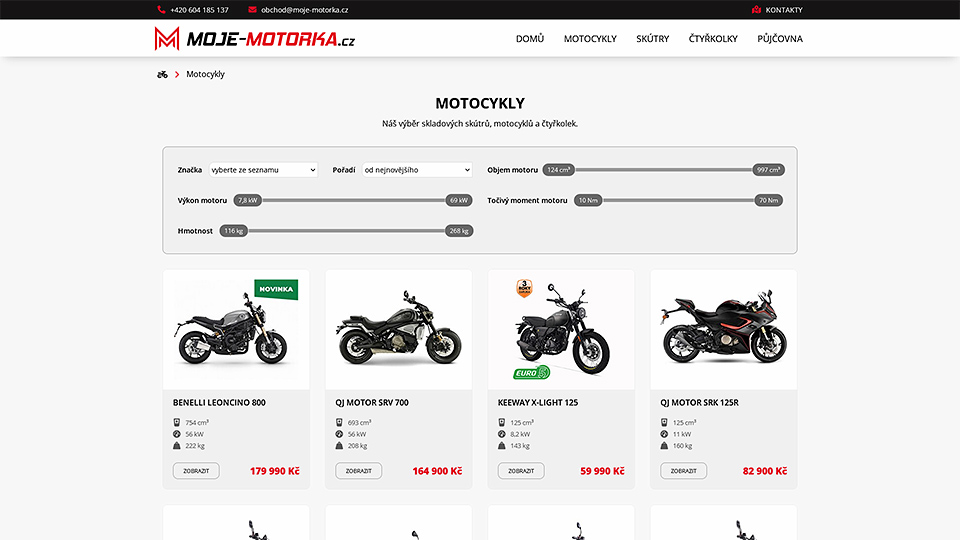960x540 pixels.
Task: Open the Moje-Motorka.cz logo homepage
Action: [x=255, y=39]
